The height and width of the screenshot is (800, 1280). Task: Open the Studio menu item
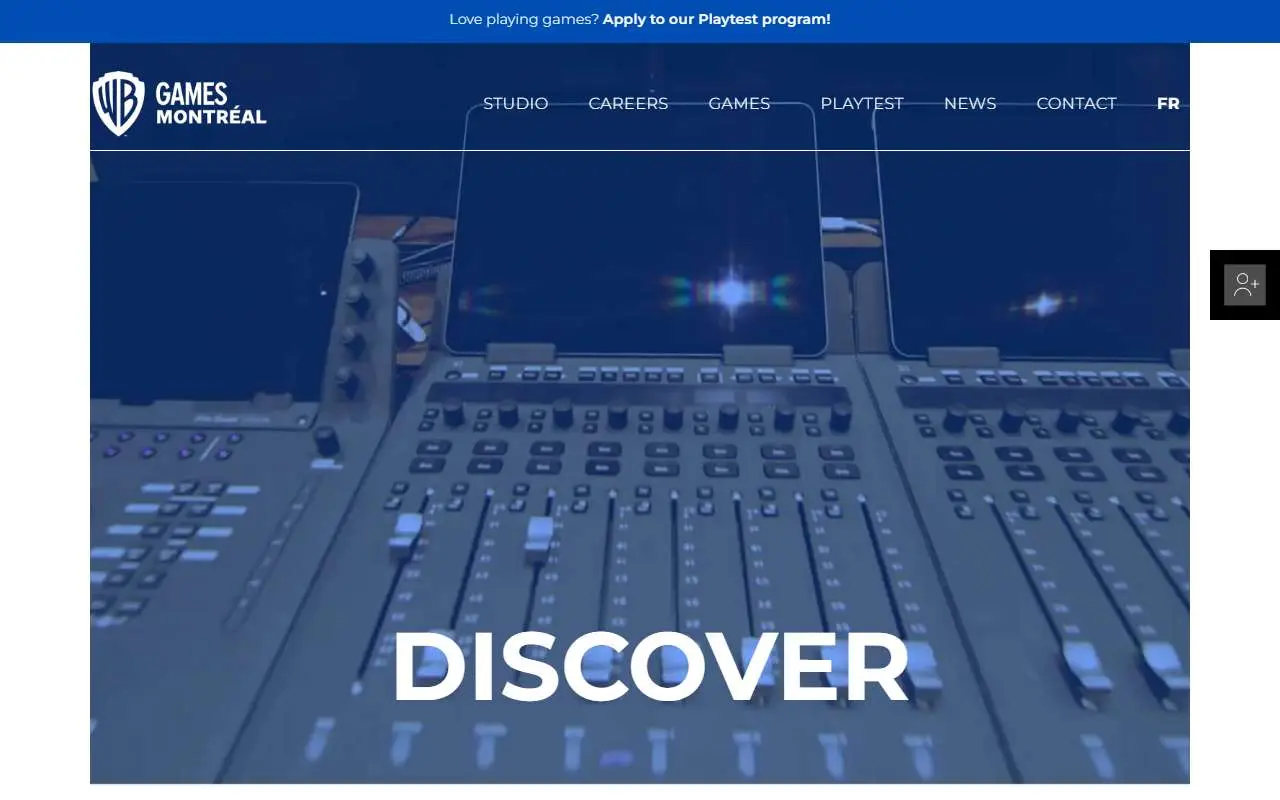(x=515, y=103)
